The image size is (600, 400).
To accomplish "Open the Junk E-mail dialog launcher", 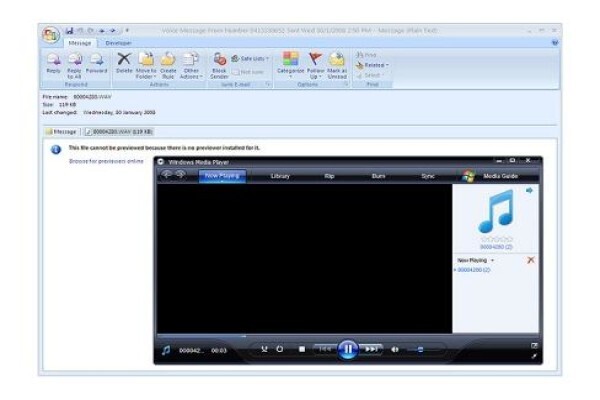I will (x=268, y=84).
